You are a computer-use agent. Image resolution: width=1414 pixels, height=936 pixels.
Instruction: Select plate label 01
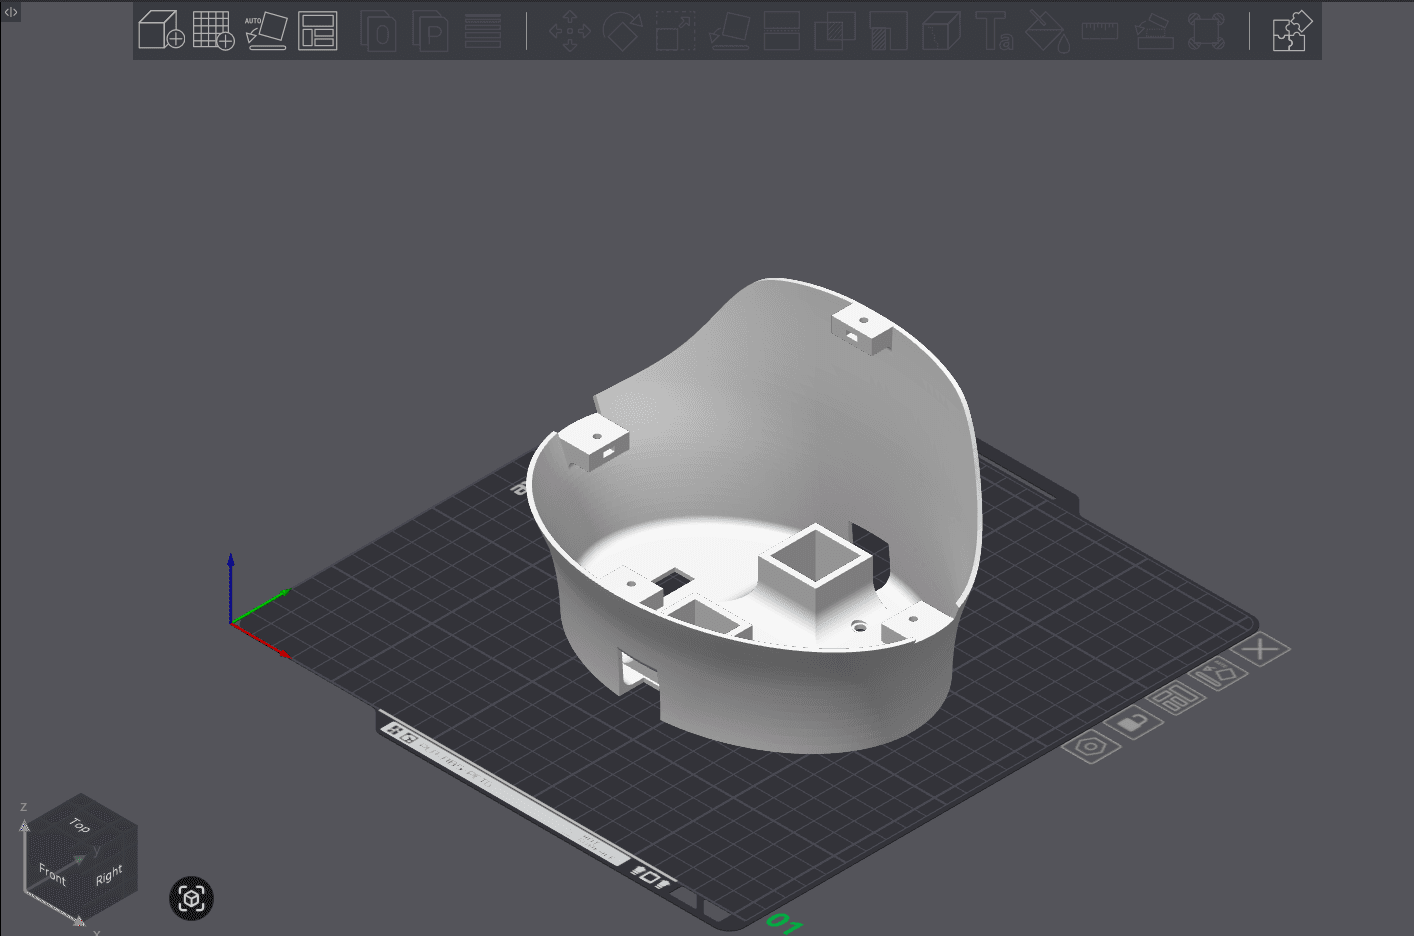[x=783, y=924]
